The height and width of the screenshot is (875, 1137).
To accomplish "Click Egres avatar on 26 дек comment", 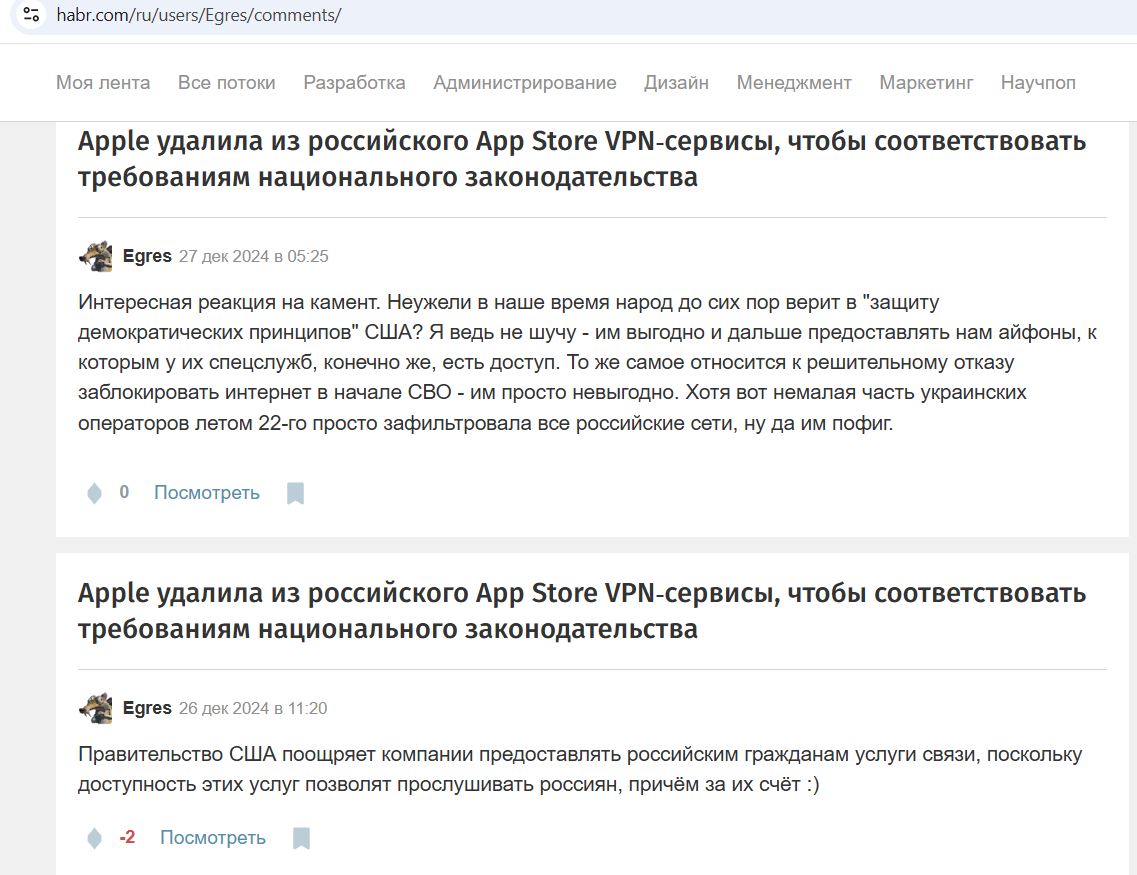I will tap(96, 708).
